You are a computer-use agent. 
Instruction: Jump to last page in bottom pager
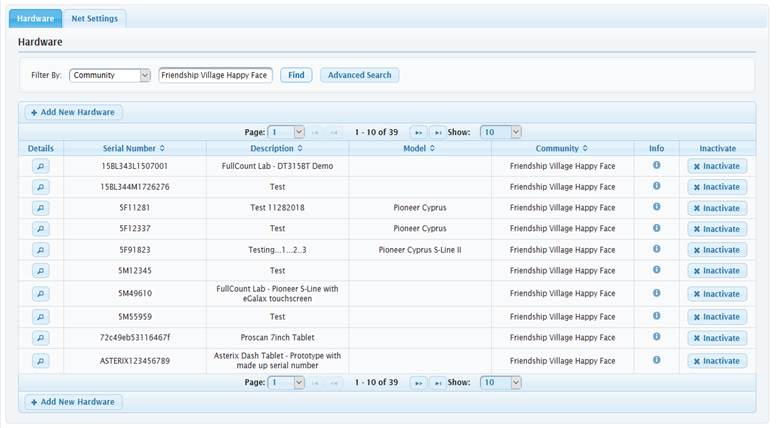point(437,383)
